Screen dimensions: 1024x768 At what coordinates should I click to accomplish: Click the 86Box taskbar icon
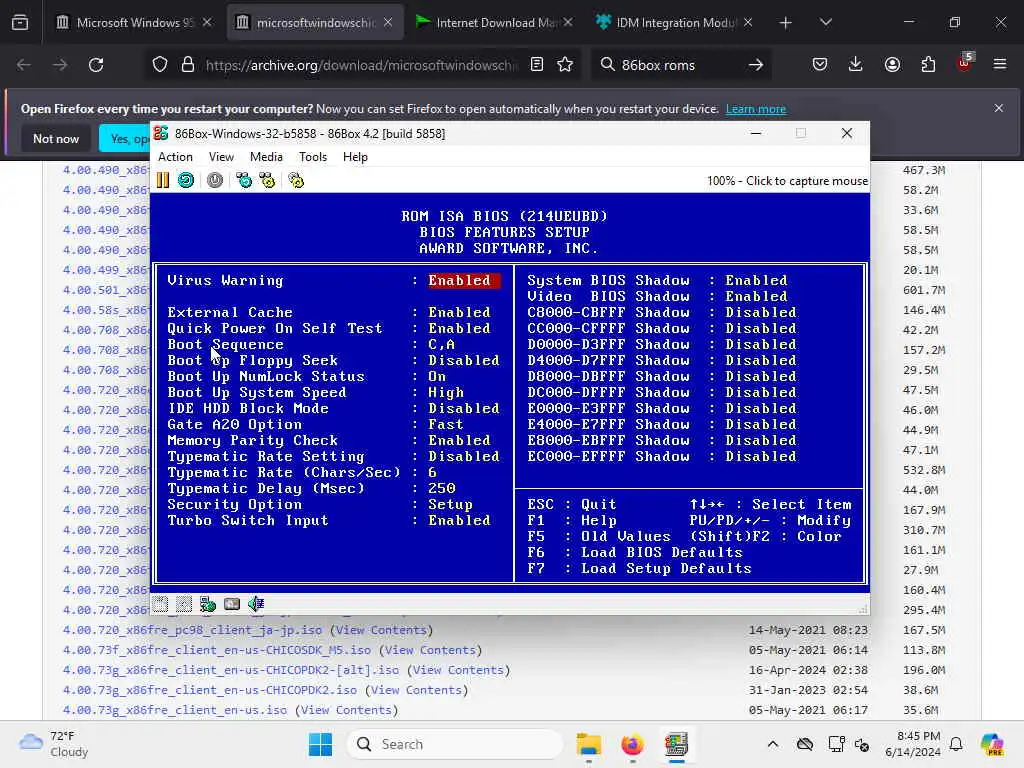(x=676, y=744)
